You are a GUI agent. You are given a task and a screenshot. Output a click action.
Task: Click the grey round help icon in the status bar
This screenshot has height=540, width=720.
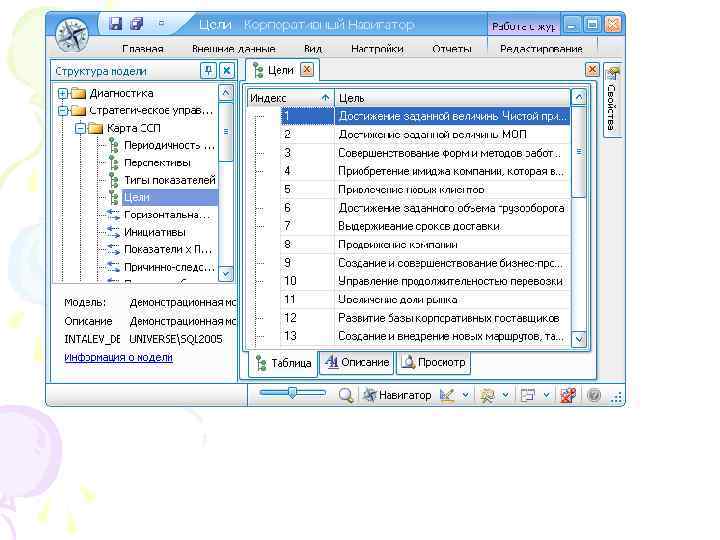(594, 395)
